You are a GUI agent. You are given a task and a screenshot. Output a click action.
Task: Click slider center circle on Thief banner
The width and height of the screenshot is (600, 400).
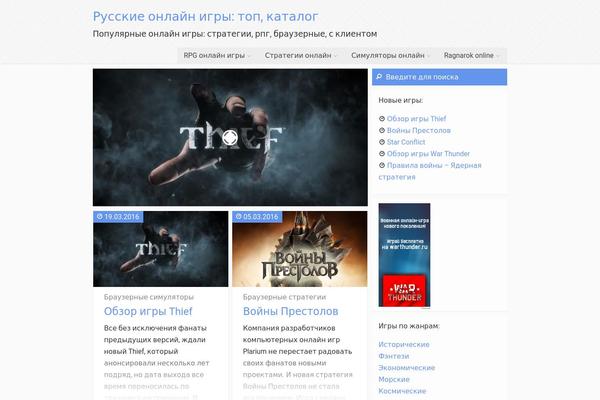pos(230,138)
